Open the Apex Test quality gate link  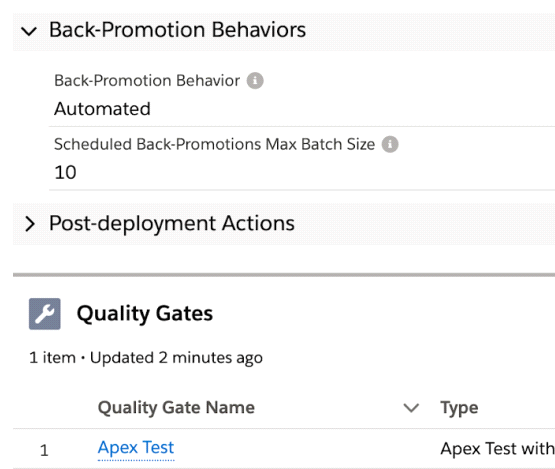[x=136, y=447]
